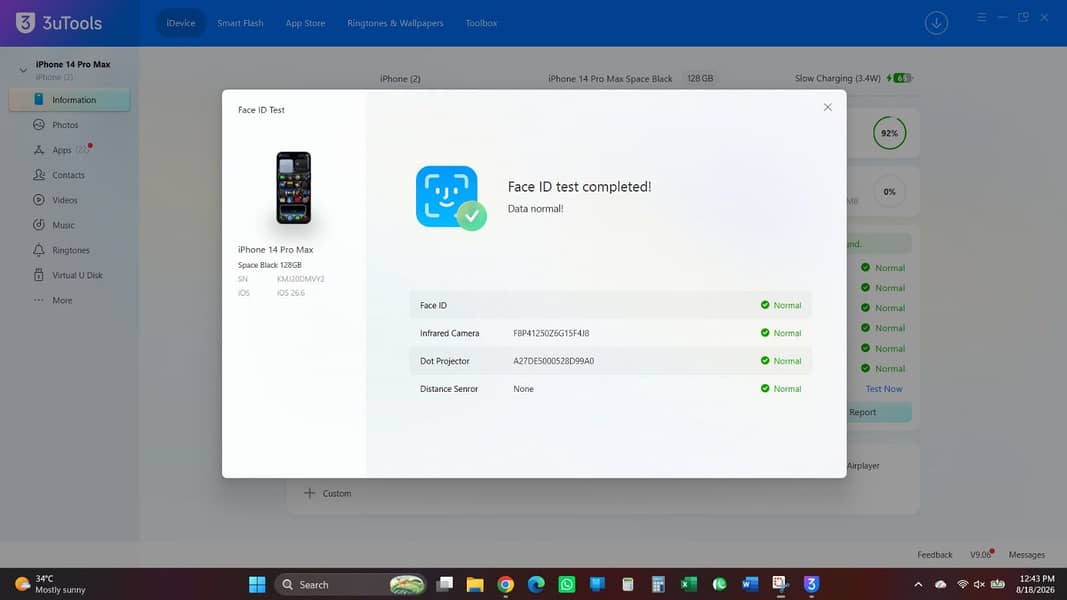Viewport: 1067px width, 600px height.
Task: Click Normal status on Infrared Camera row
Action: coord(781,333)
